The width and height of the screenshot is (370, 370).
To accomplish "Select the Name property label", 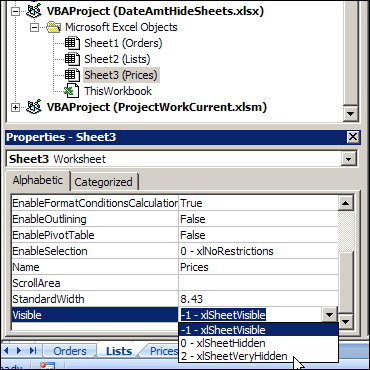I will [x=95, y=267].
